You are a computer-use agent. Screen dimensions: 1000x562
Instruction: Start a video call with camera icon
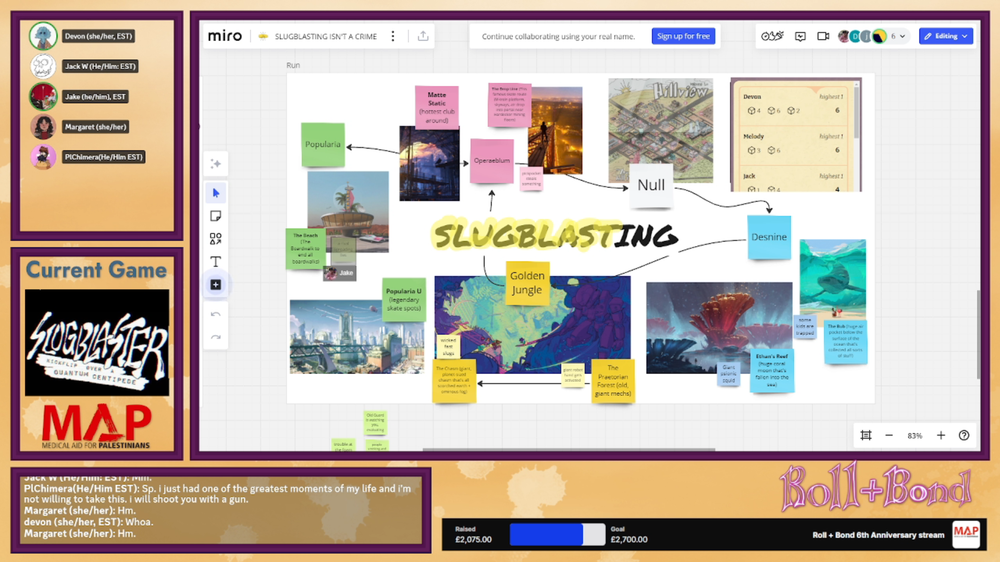(823, 36)
